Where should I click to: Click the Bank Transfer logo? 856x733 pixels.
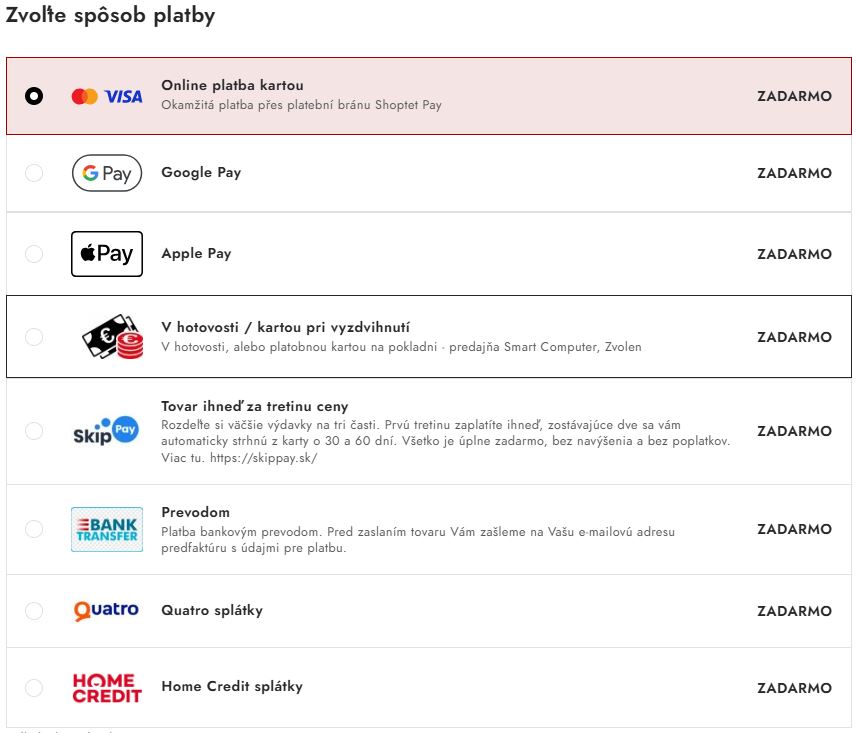pos(107,529)
